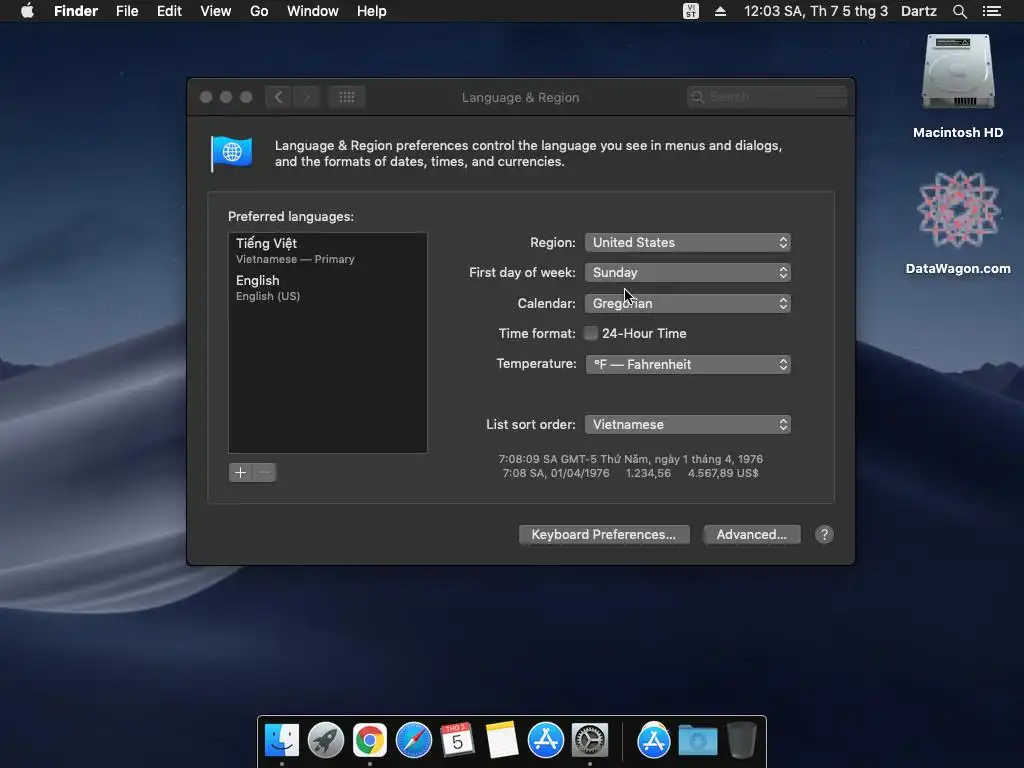This screenshot has height=768, width=1024.
Task: Open Finder from the Dock
Action: pos(281,741)
